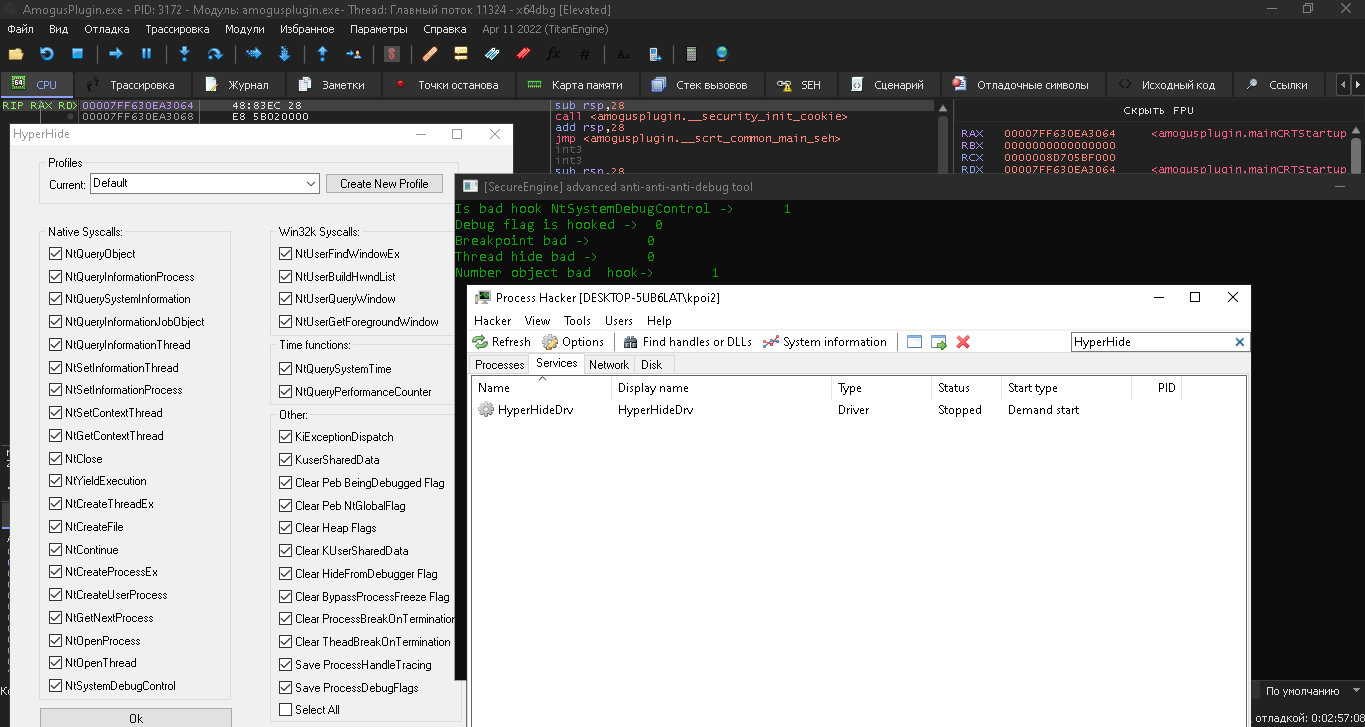Click the Functions fx icon

pyautogui.click(x=553, y=54)
